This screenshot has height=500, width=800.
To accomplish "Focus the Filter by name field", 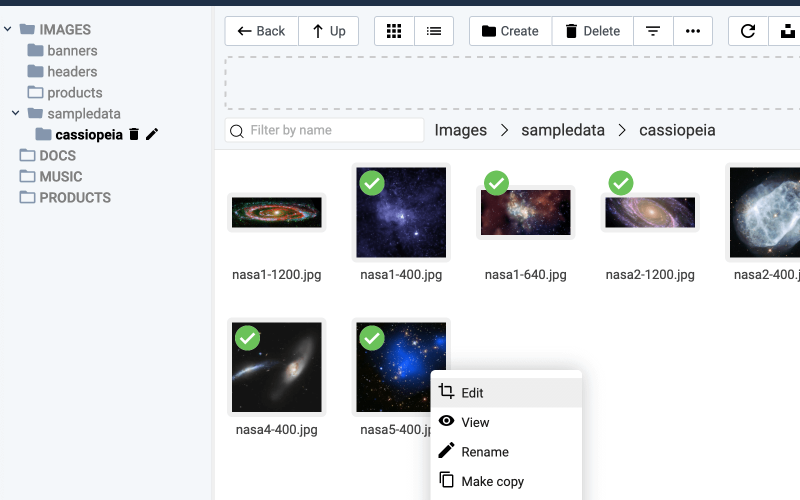I will pos(324,130).
